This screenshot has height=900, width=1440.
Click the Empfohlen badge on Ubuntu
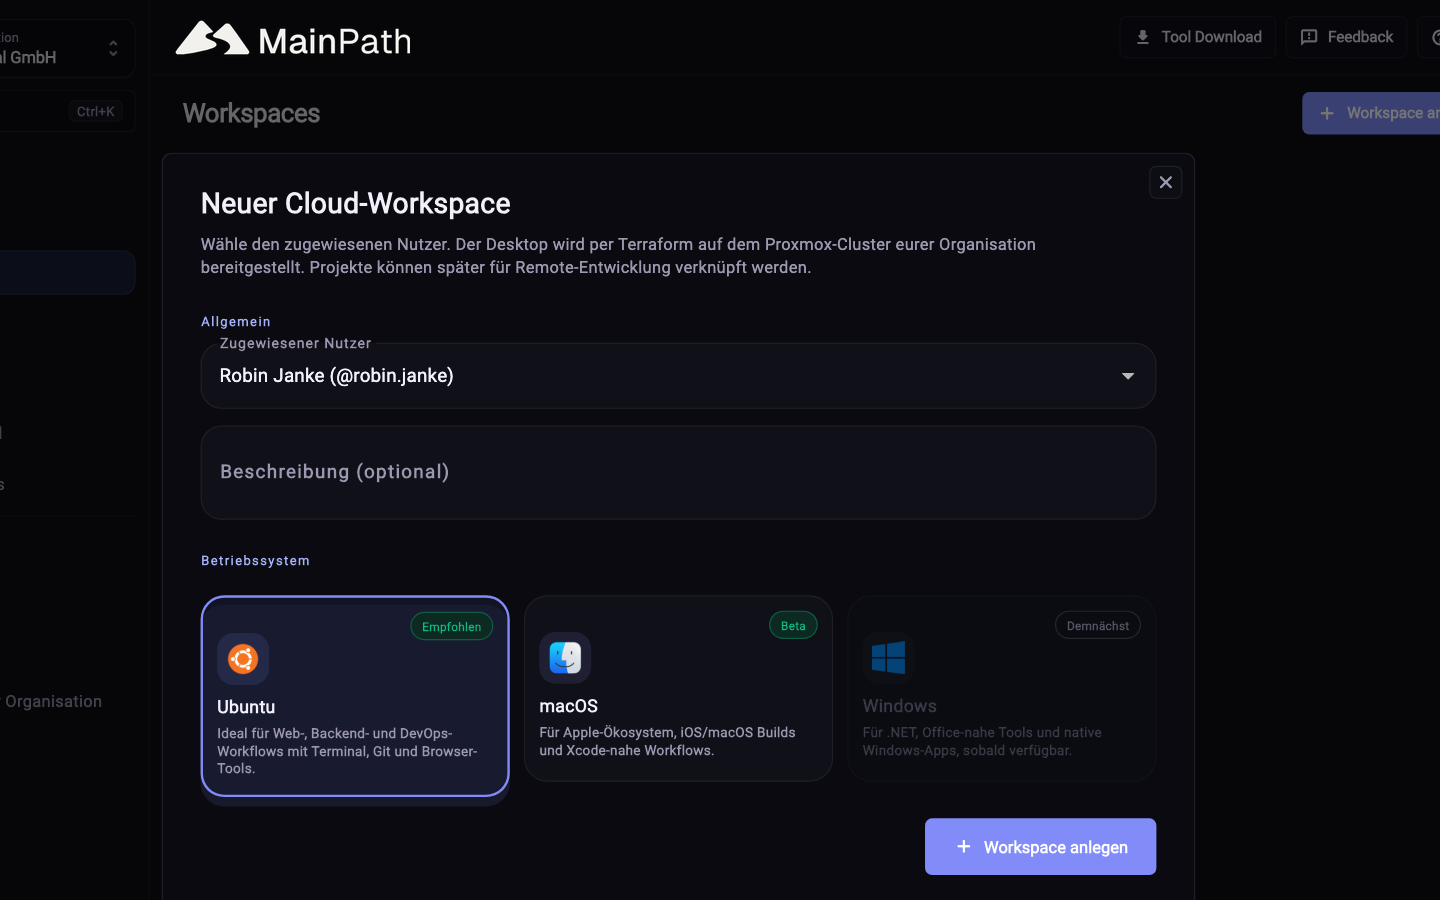pyautogui.click(x=451, y=626)
